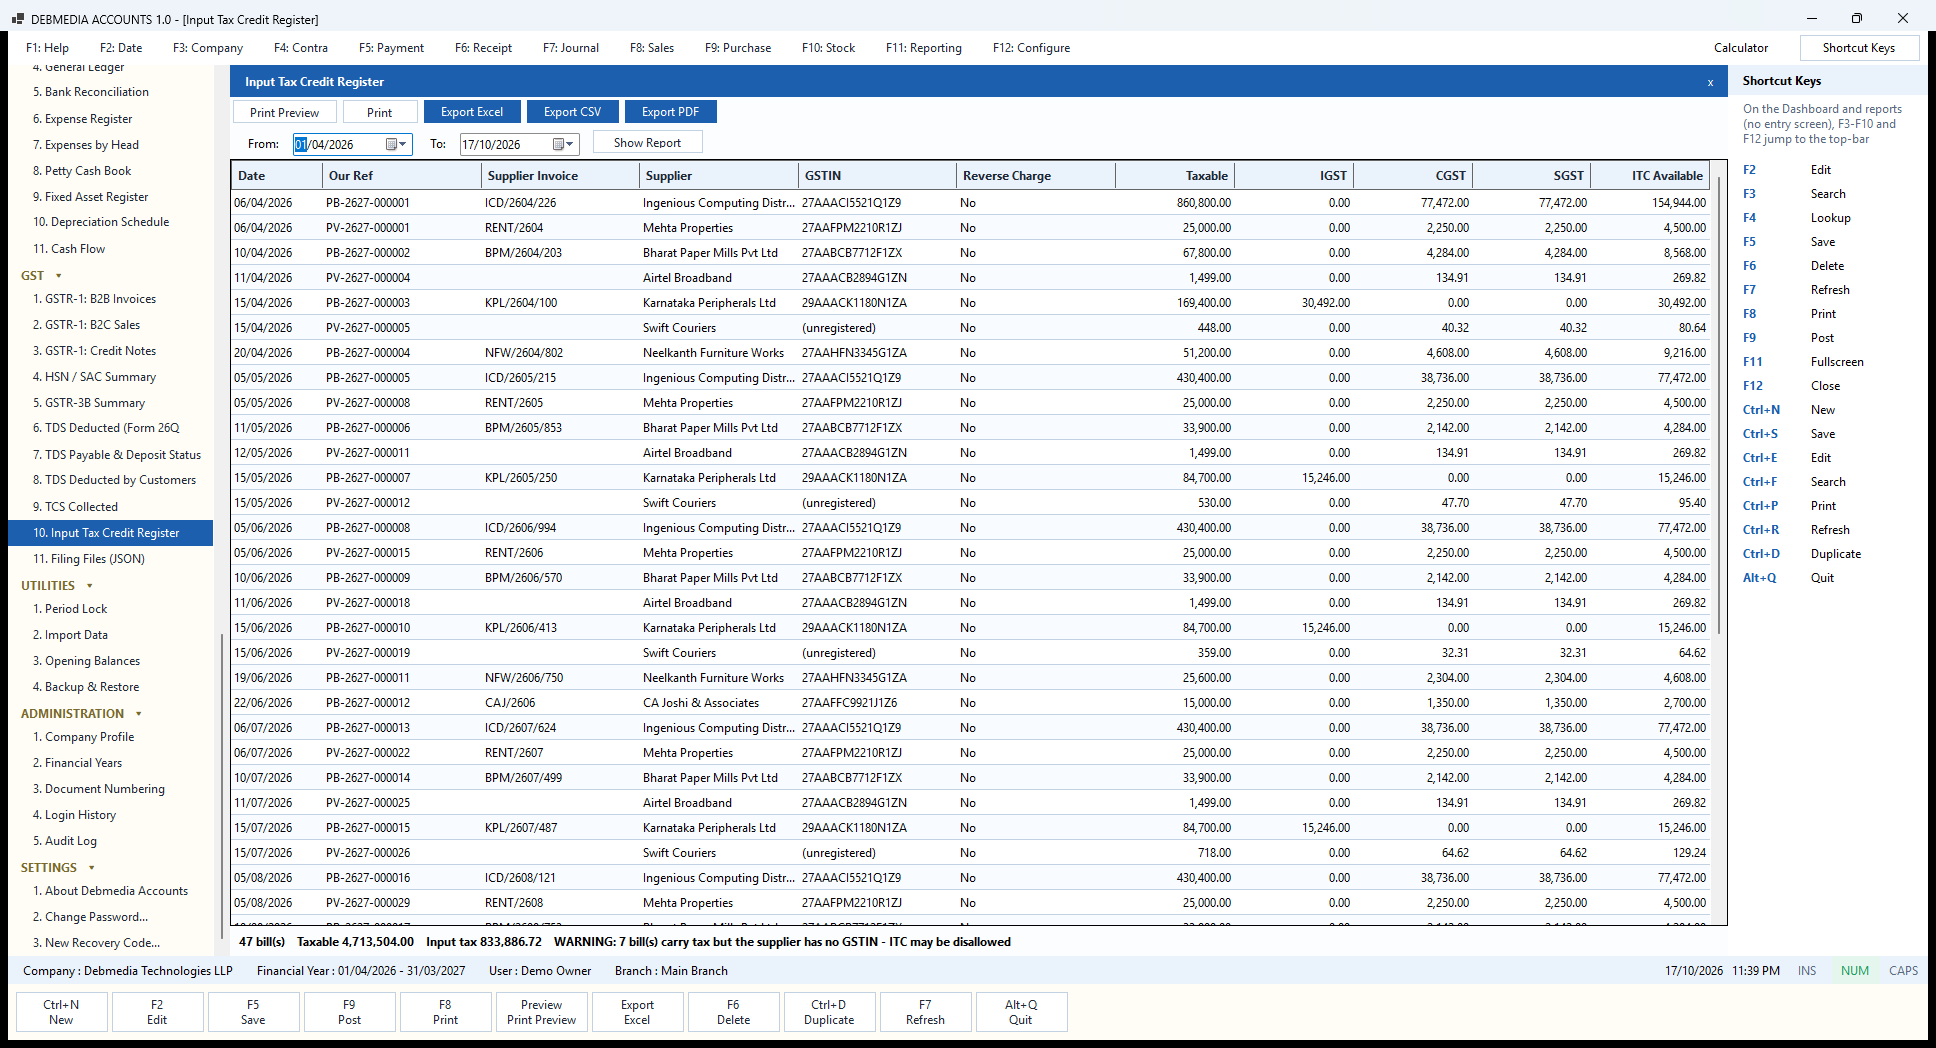Collapse the GST sidebar section

coord(58,276)
